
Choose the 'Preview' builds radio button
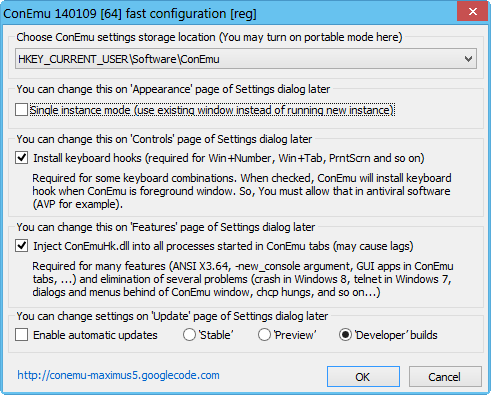point(264,335)
